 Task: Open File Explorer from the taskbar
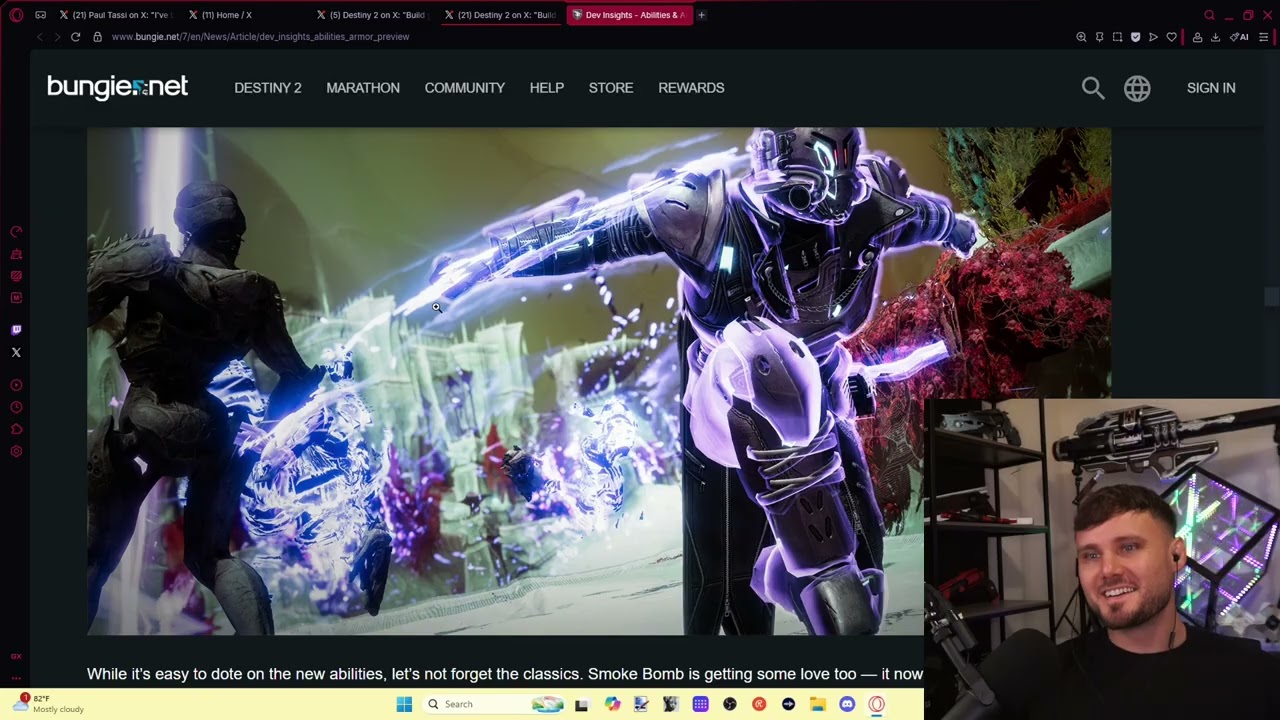[817, 704]
